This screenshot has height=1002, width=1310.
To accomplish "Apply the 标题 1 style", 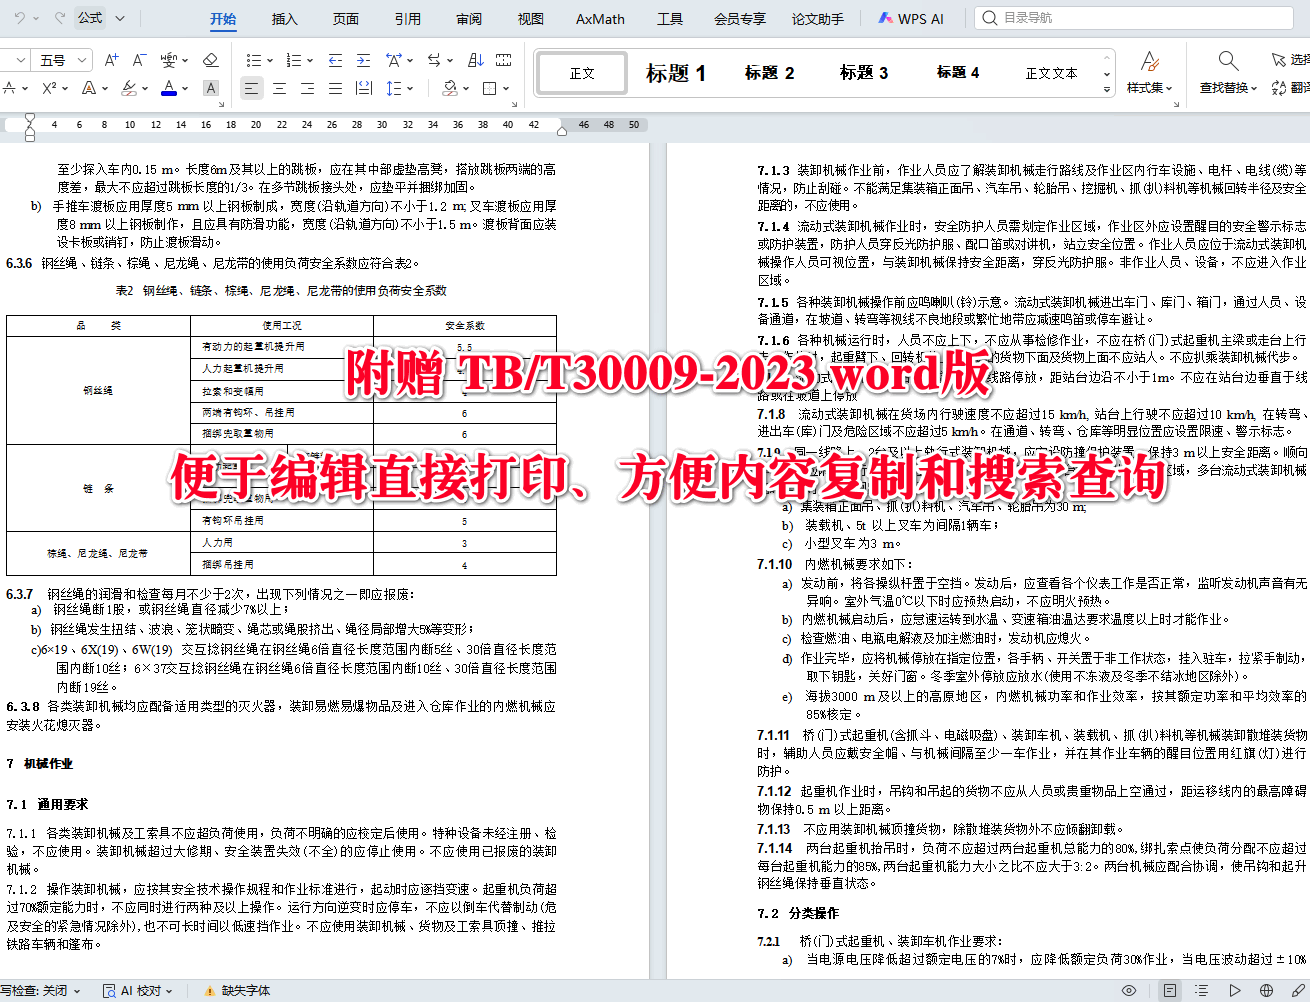I will pyautogui.click(x=677, y=72).
